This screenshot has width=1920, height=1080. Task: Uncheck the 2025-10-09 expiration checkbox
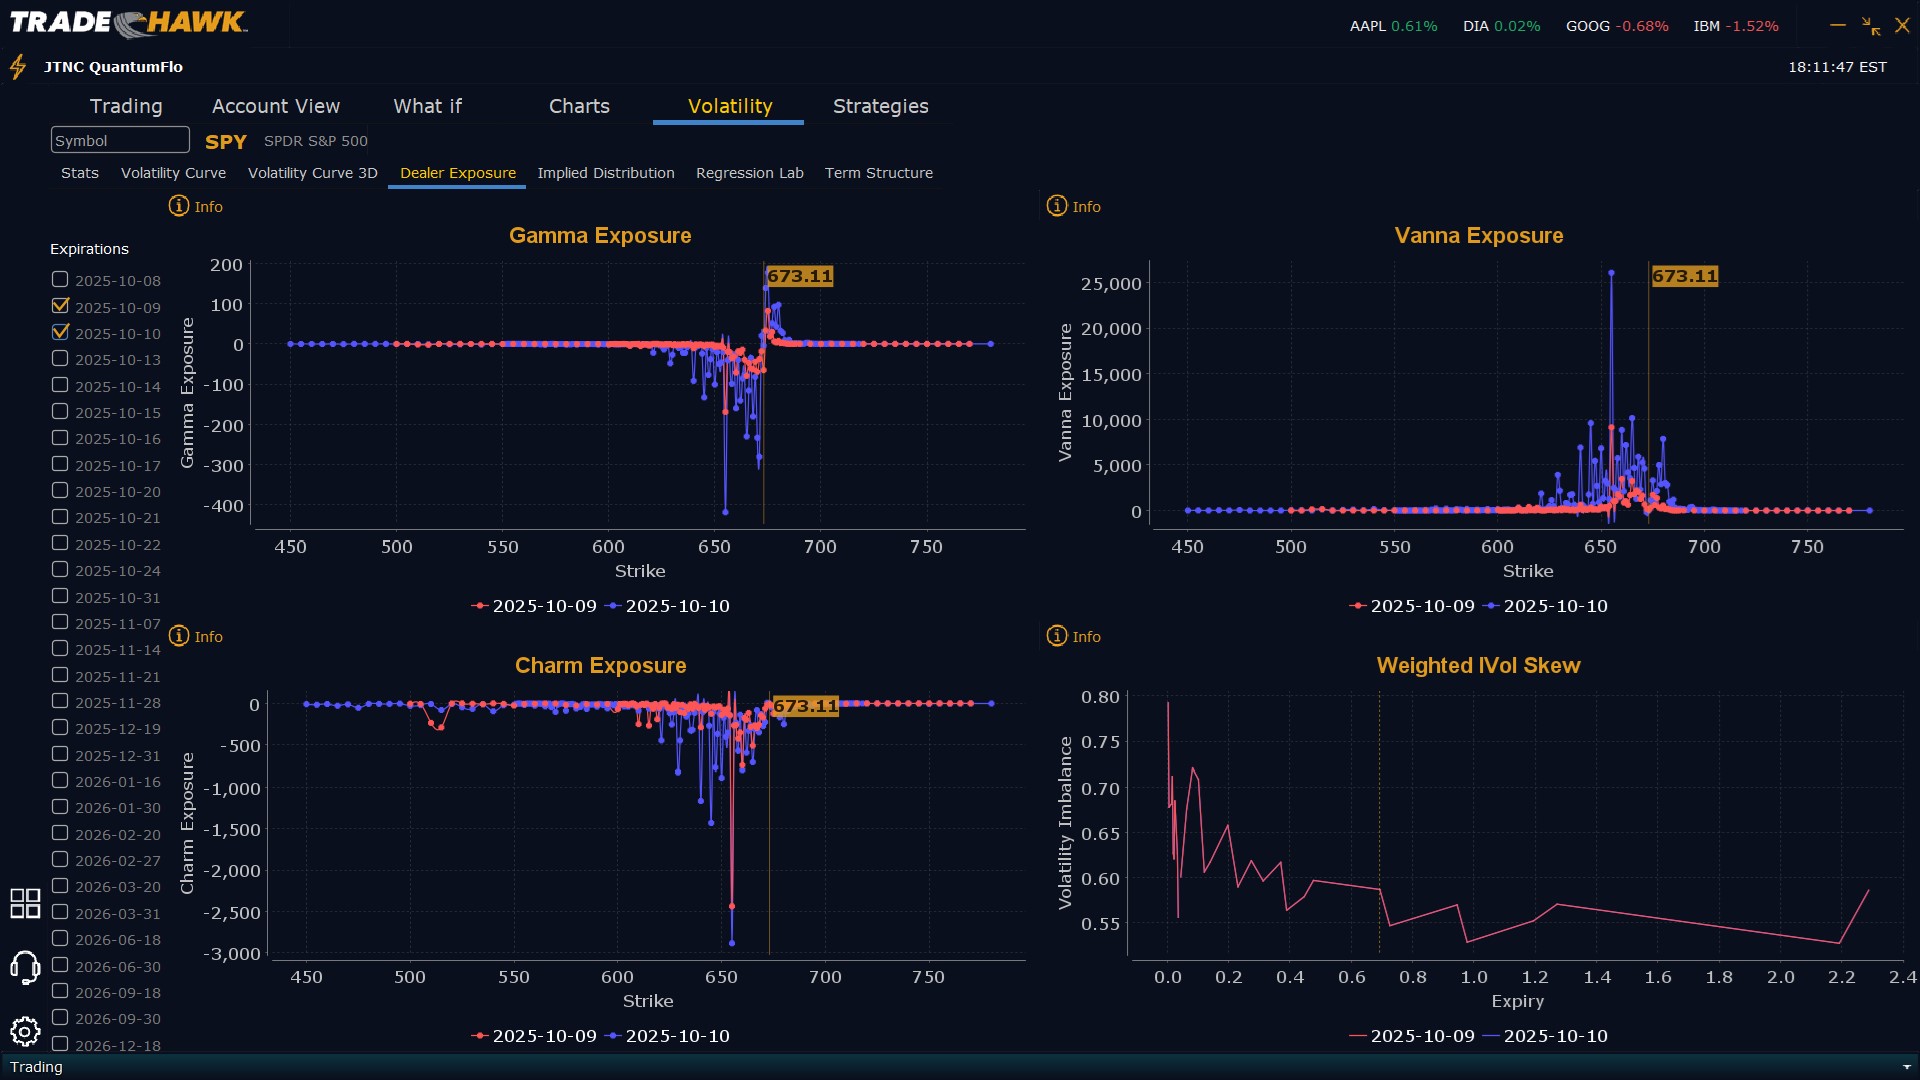60,306
